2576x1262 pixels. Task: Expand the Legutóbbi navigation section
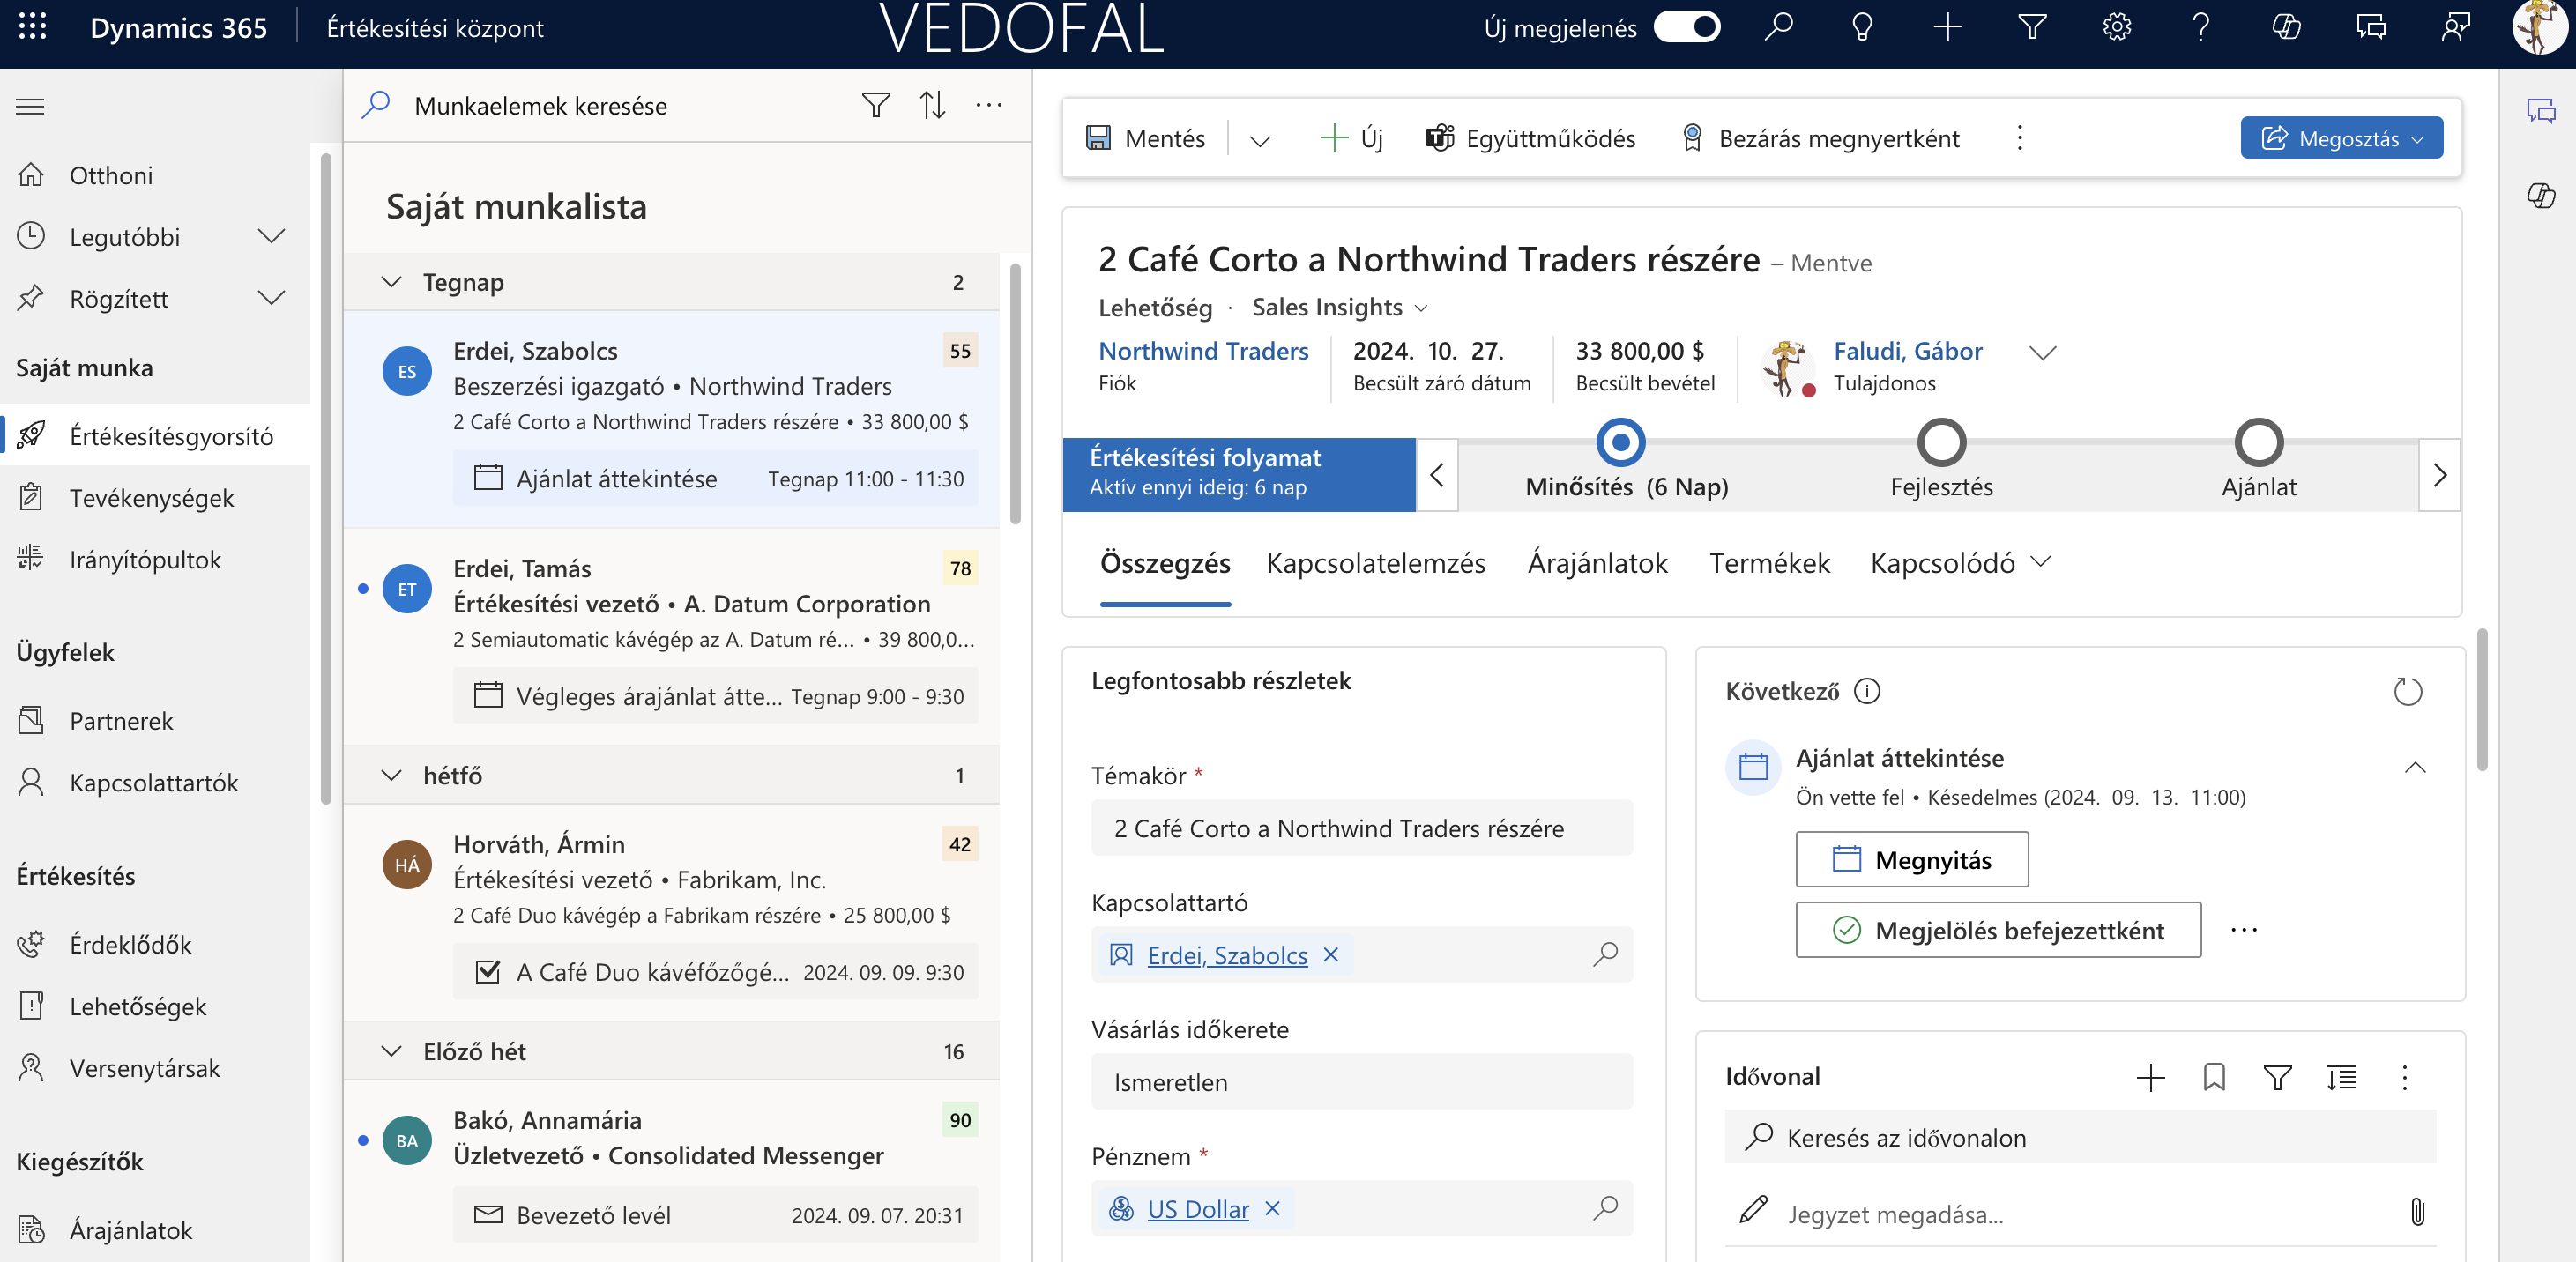pyautogui.click(x=271, y=237)
